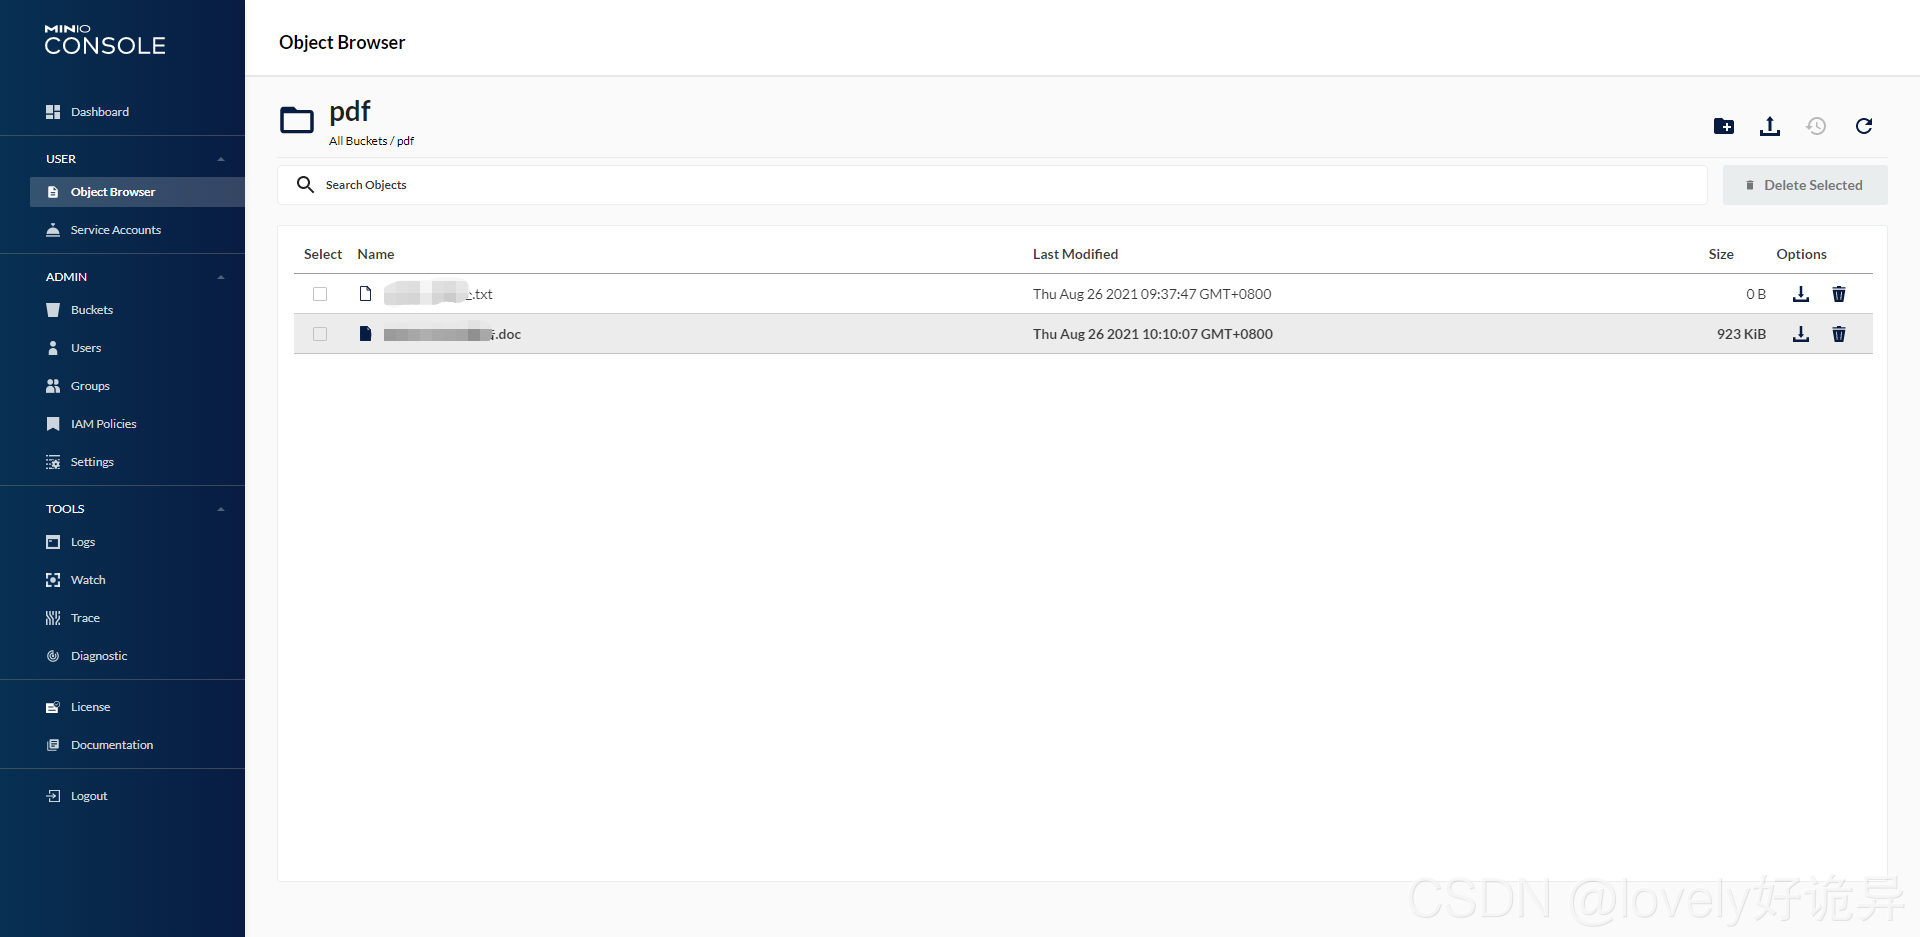Click the Diagnostic spiral icon
Viewport: 1920px width, 937px height.
tap(53, 656)
